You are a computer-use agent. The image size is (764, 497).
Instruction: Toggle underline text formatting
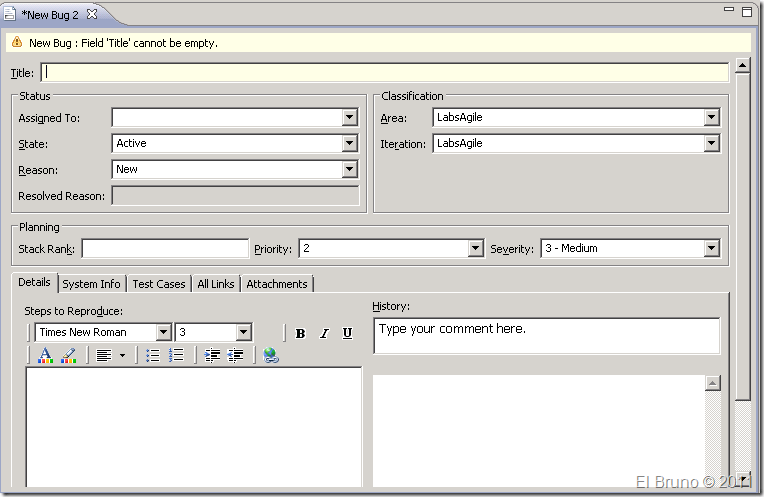click(347, 333)
